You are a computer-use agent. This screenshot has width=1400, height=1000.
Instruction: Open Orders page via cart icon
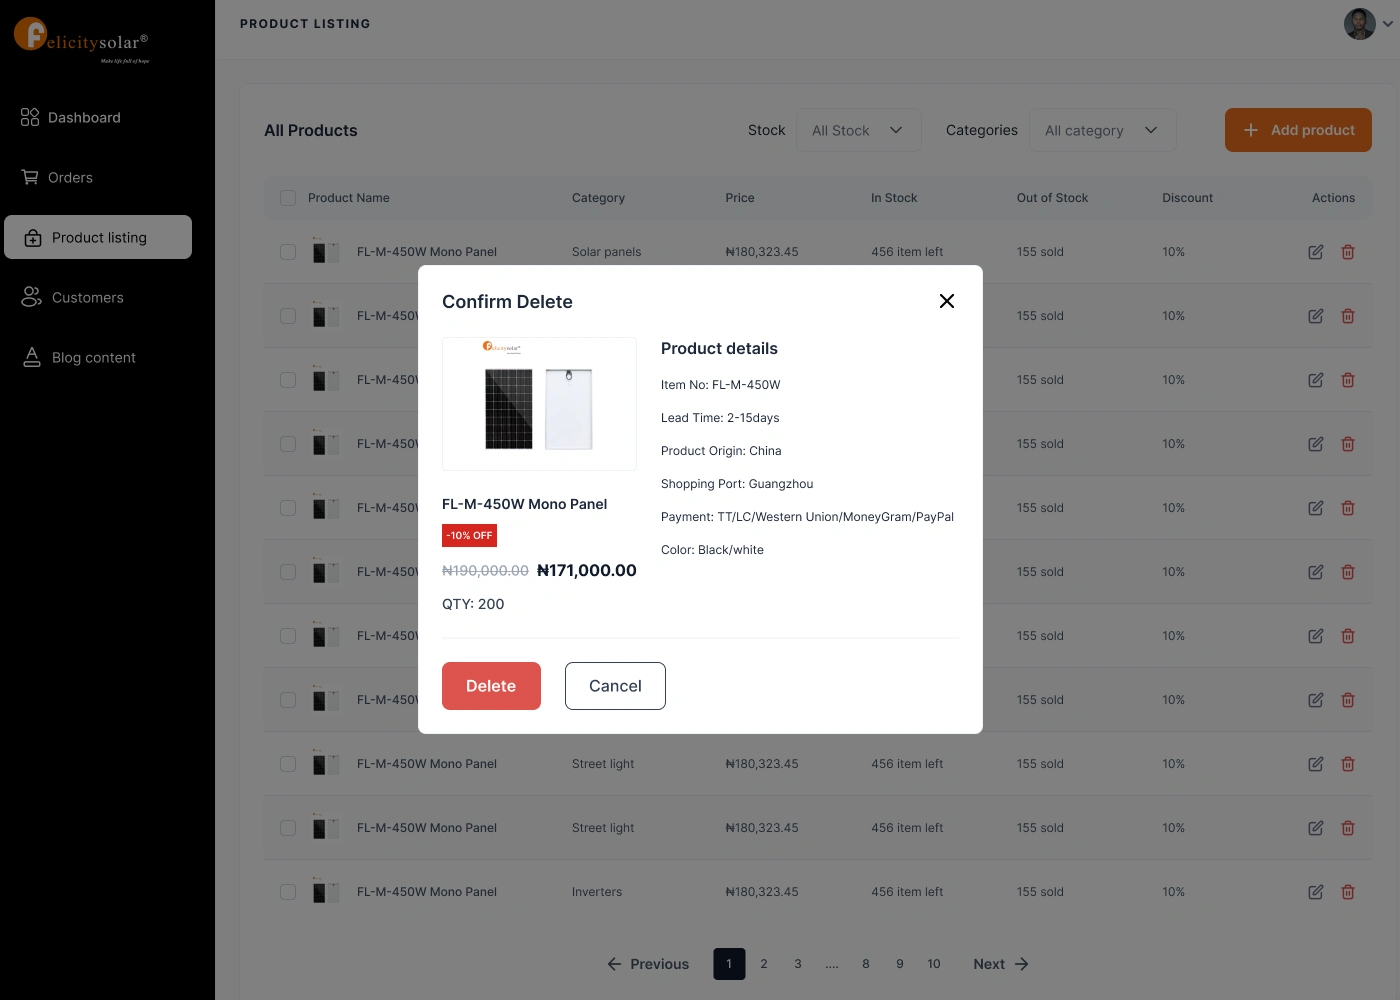[30, 177]
